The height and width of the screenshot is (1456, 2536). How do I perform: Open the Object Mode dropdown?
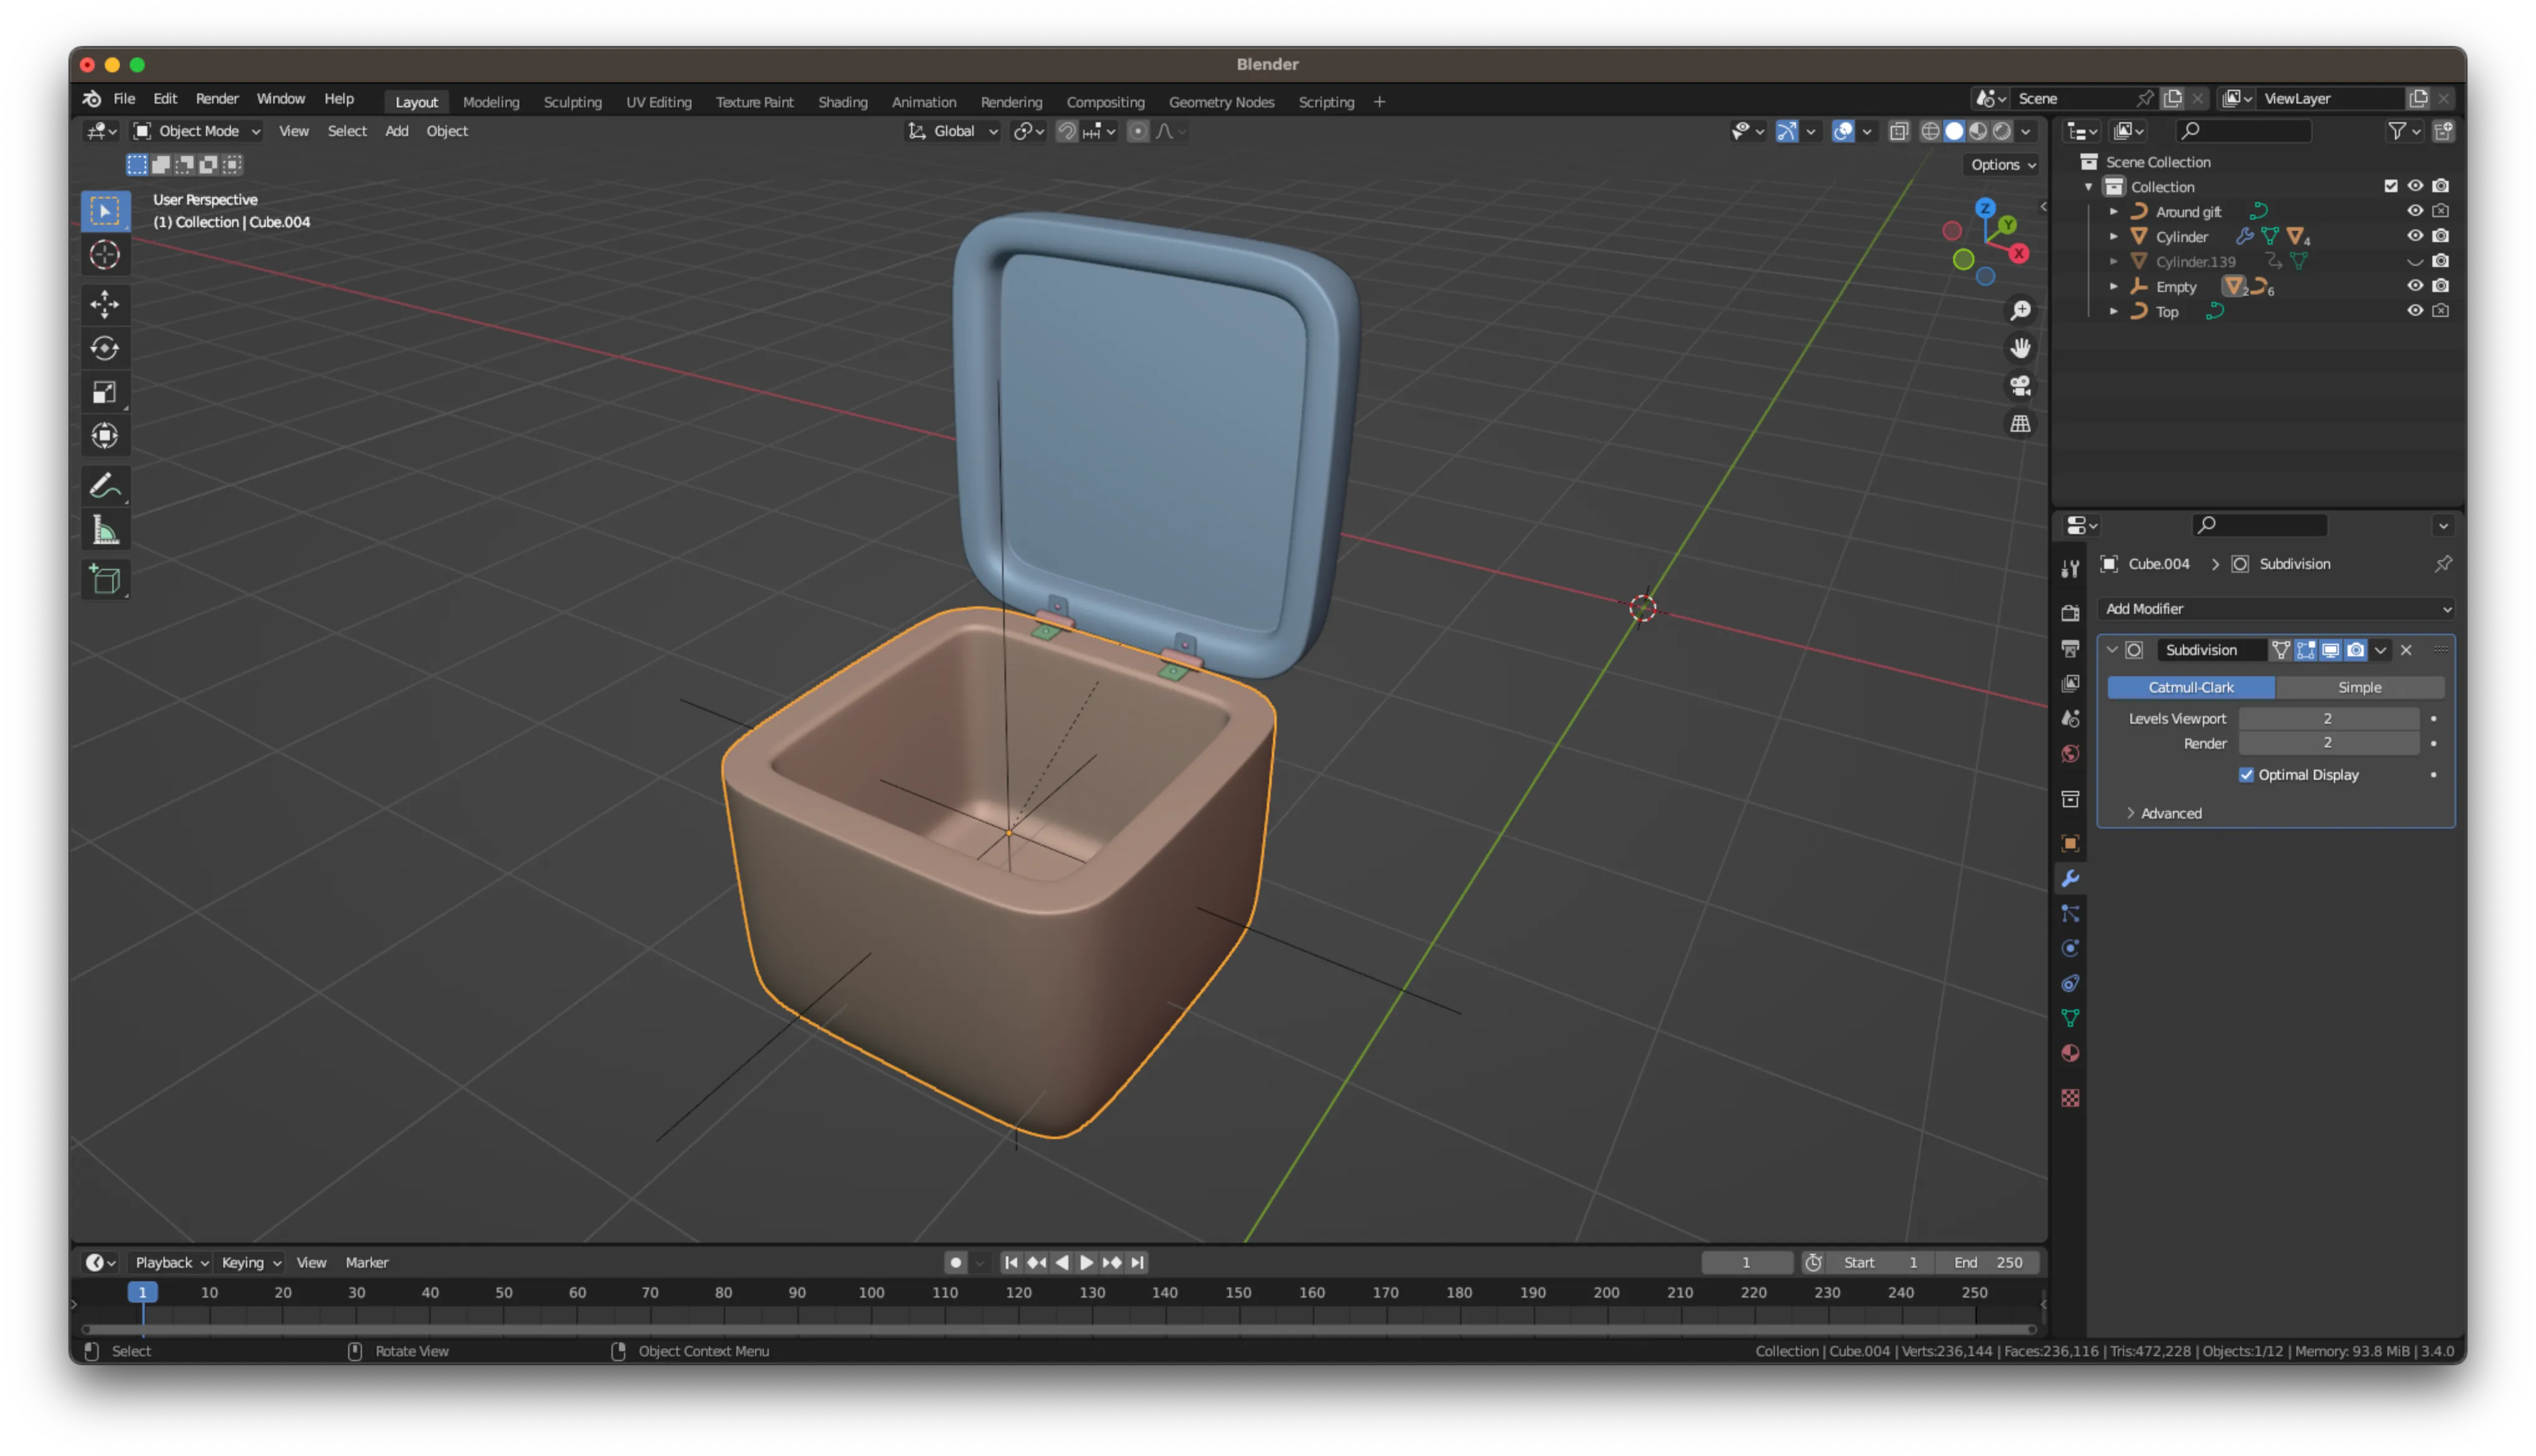[197, 131]
